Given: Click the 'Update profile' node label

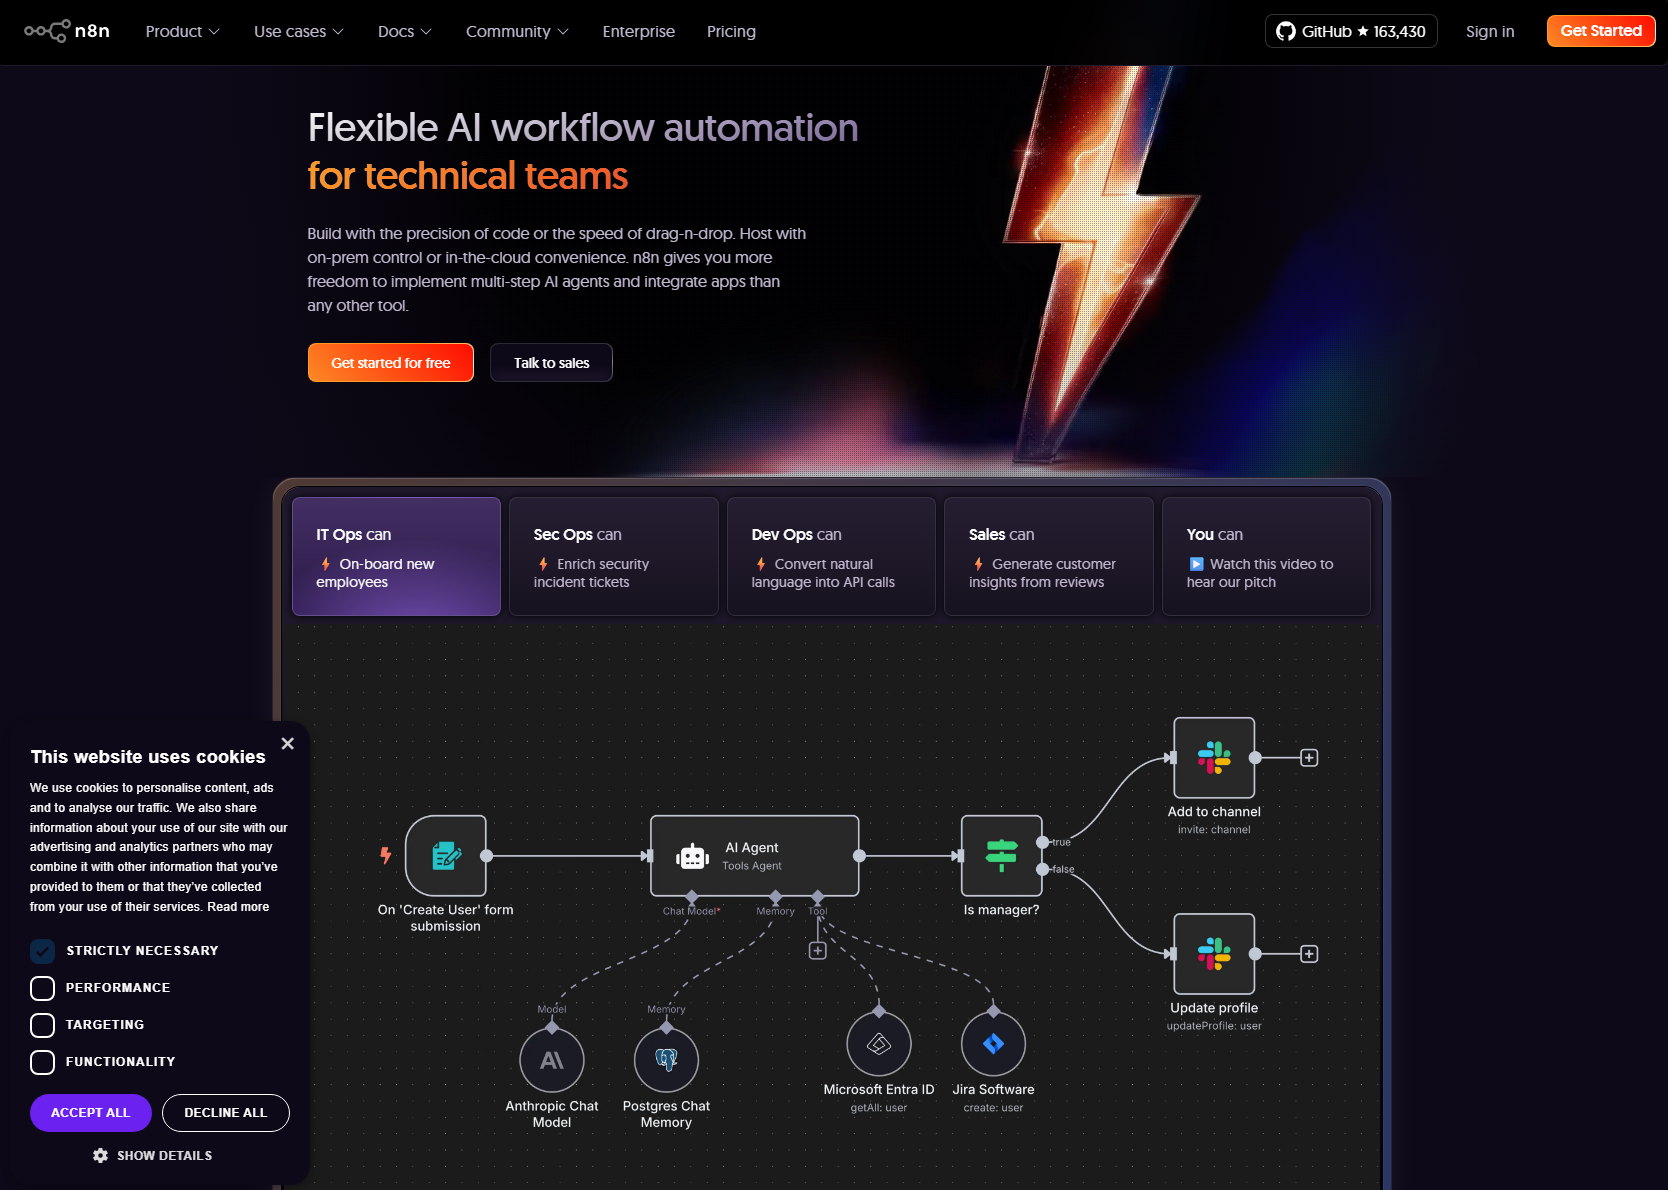Looking at the screenshot, I should pyautogui.click(x=1214, y=1008).
